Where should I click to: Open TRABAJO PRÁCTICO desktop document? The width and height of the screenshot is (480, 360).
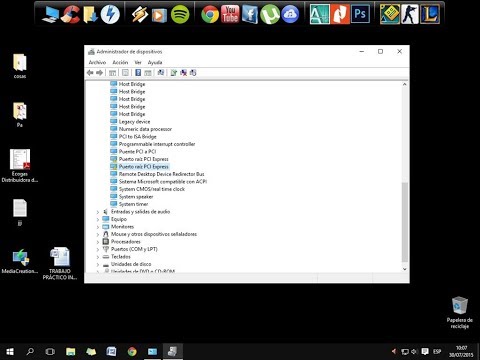pos(60,263)
